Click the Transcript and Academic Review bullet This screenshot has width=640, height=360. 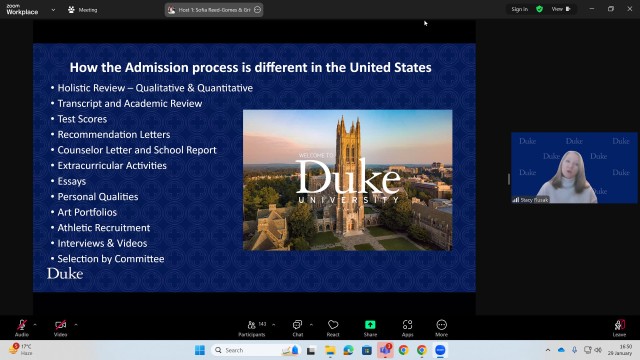130,104
